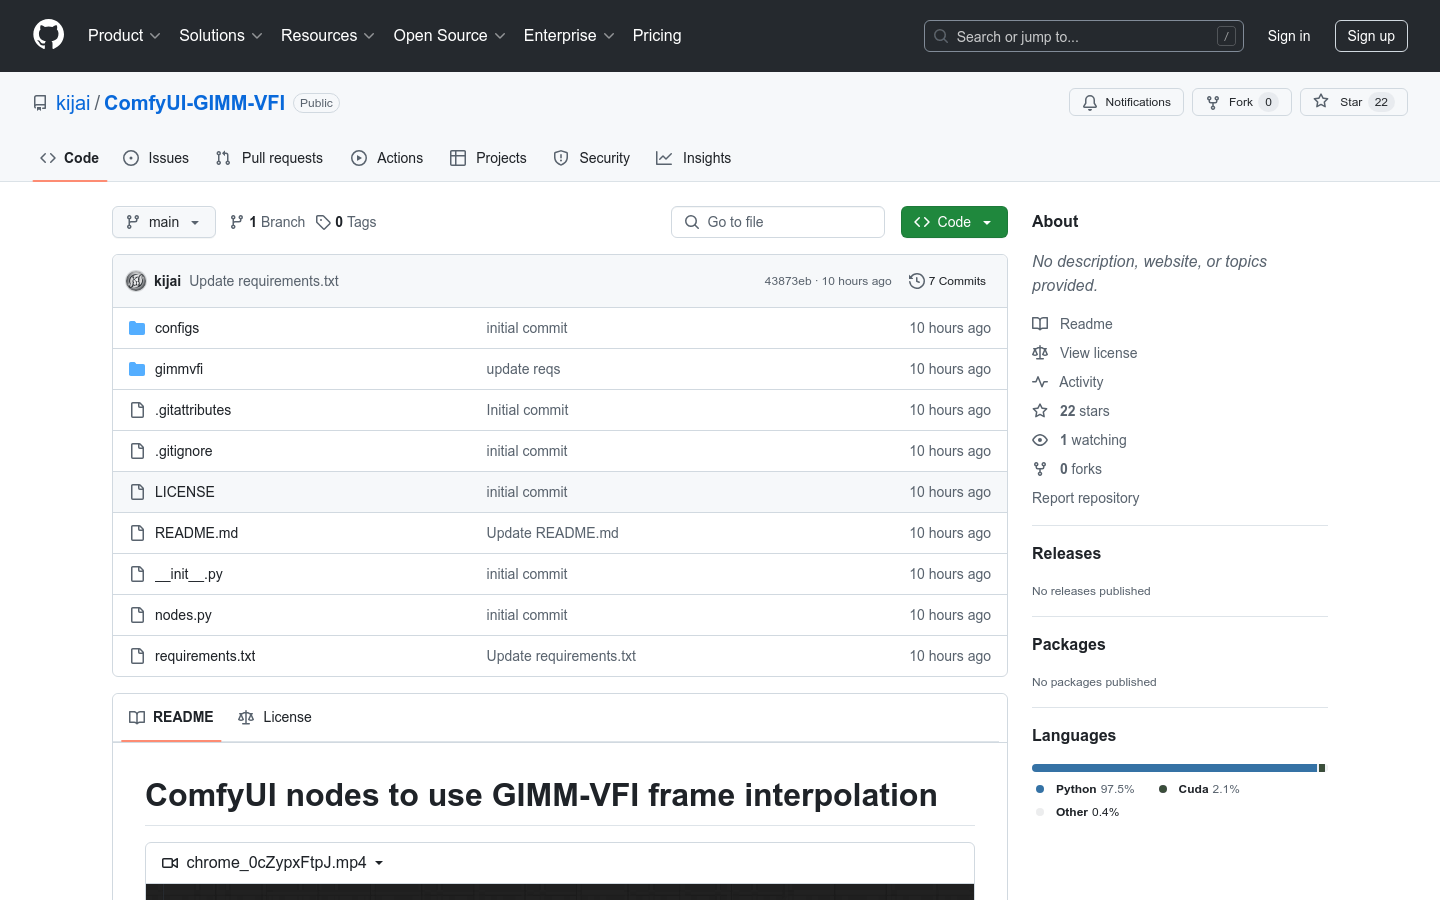The height and width of the screenshot is (900, 1440).
Task: Click the Cuda 2.1% language entry
Action: coord(1199,789)
